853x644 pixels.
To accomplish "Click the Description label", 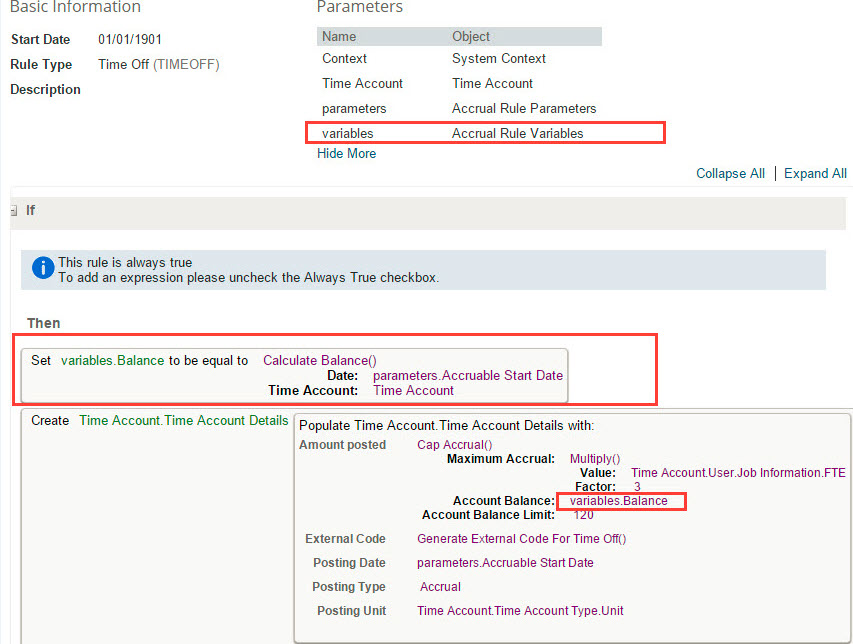I will coord(46,89).
